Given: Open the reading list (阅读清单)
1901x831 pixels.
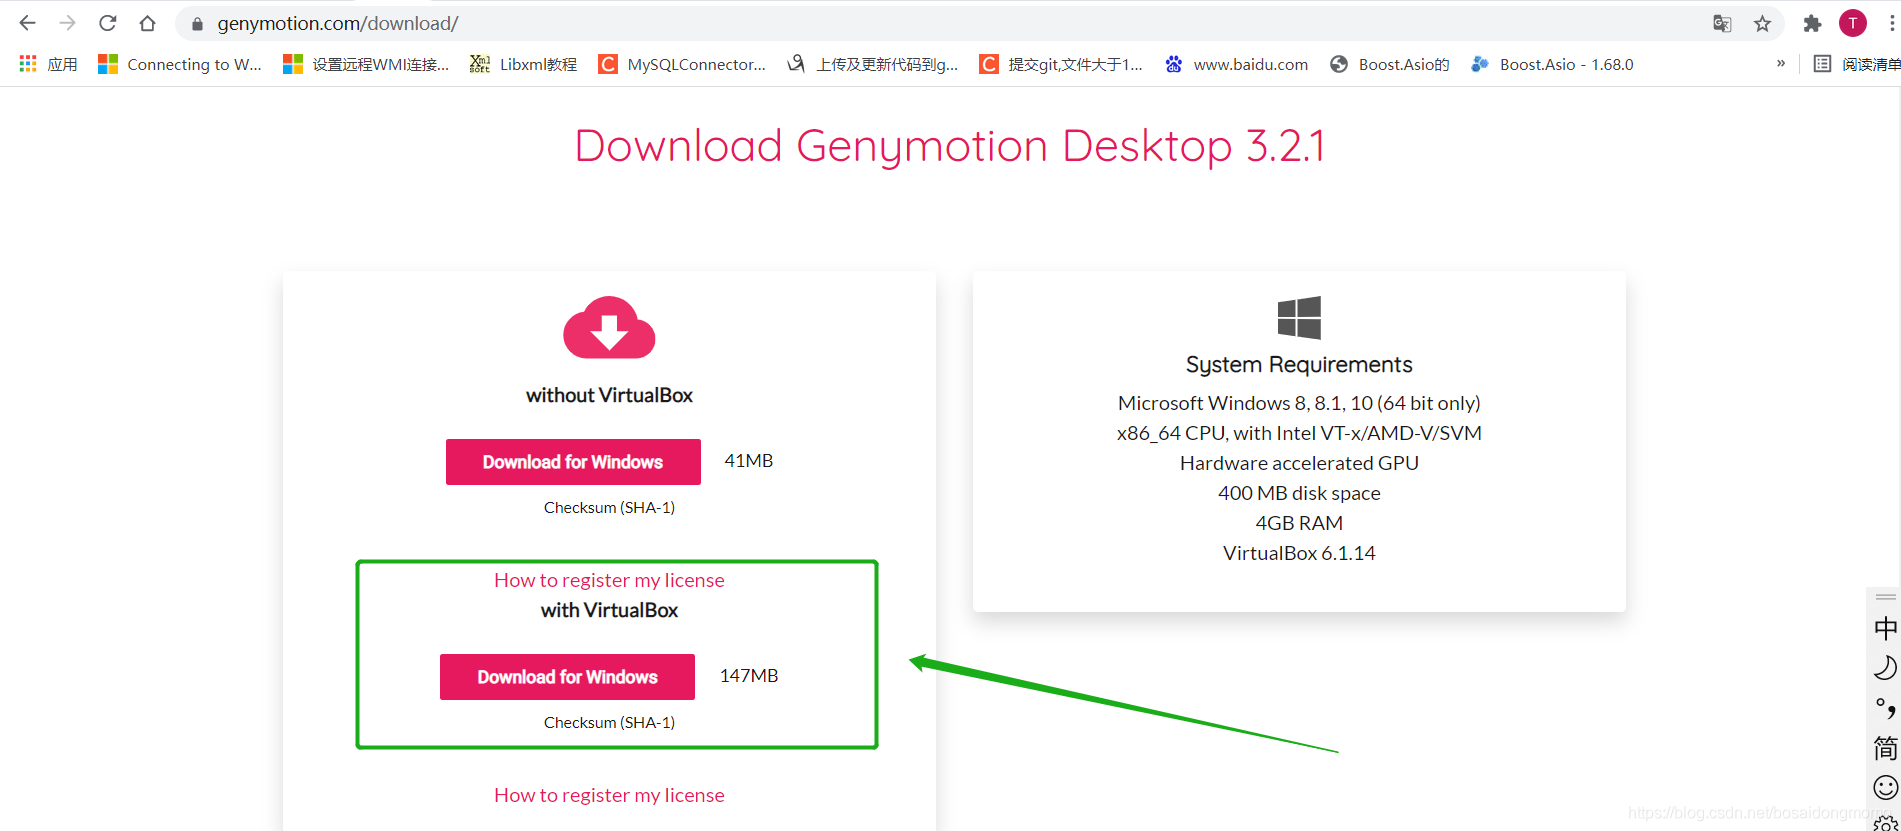Looking at the screenshot, I should tap(1857, 64).
